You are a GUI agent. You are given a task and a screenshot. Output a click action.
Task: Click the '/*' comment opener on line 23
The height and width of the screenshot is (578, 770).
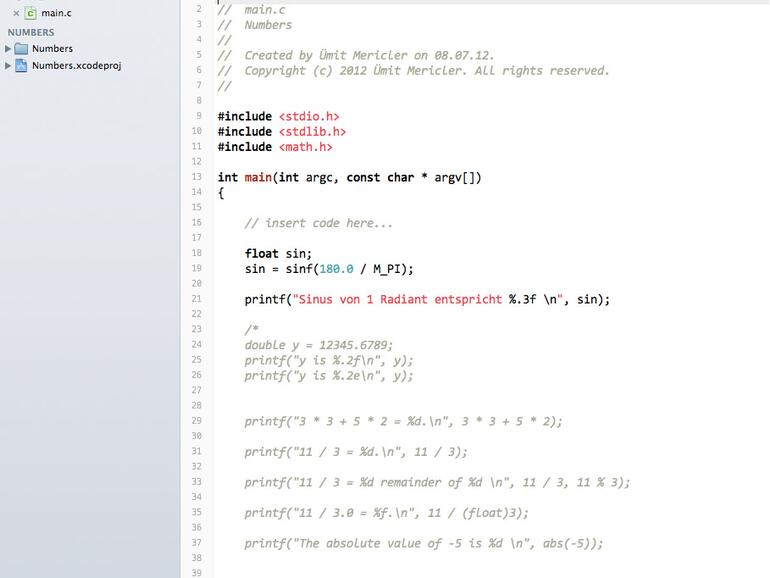pyautogui.click(x=251, y=329)
